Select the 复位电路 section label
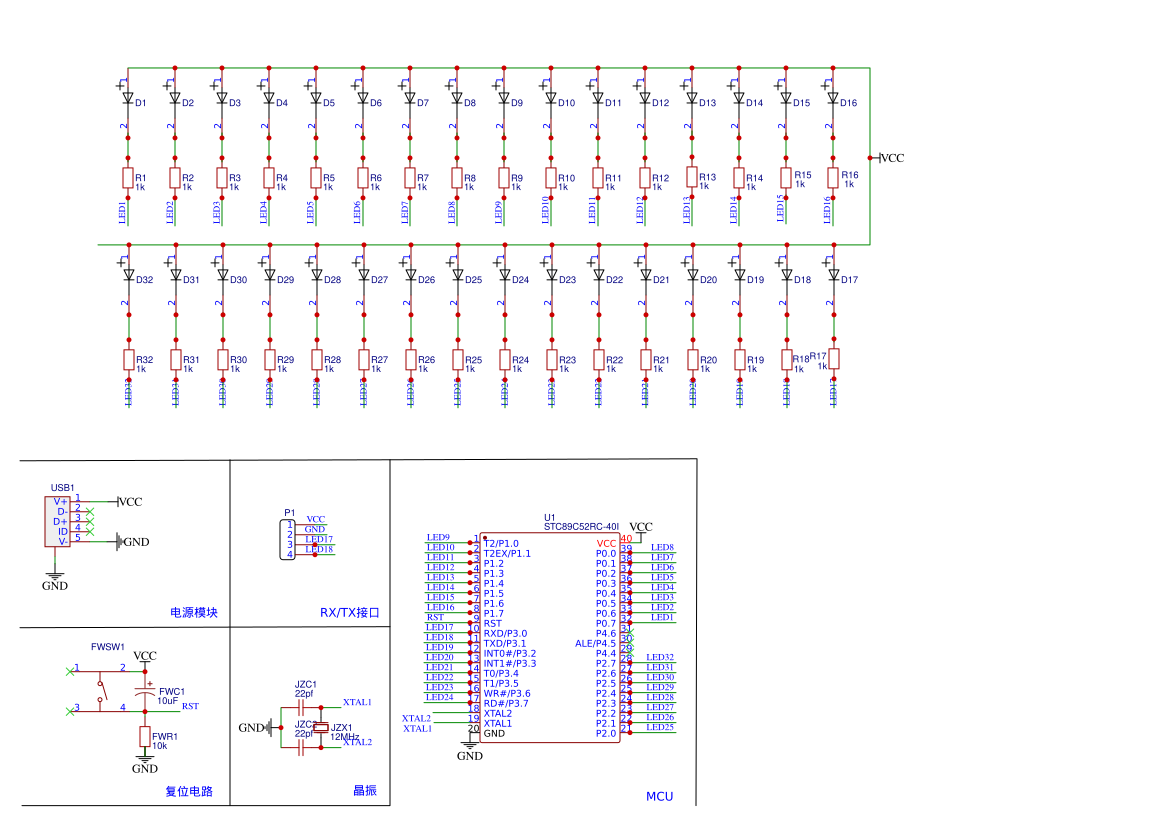This screenshot has width=1169, height=827. point(189,791)
